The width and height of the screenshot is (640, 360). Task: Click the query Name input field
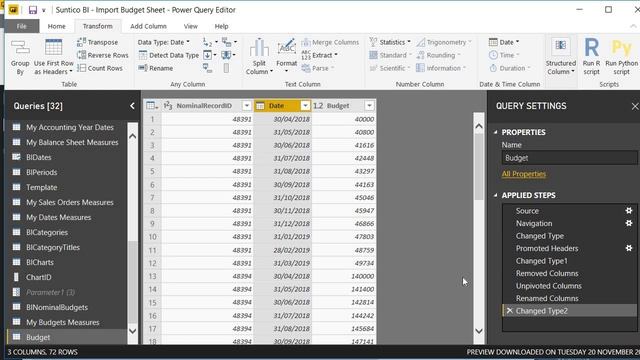(569, 158)
